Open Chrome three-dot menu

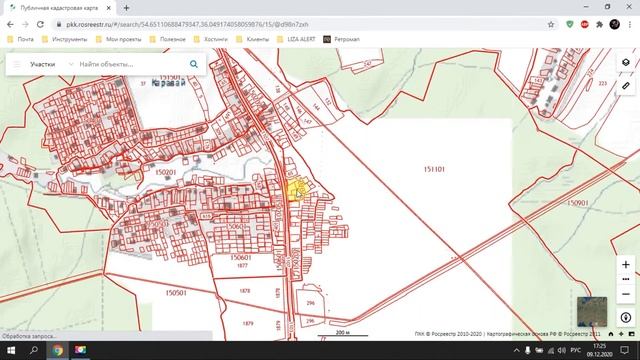coord(630,24)
